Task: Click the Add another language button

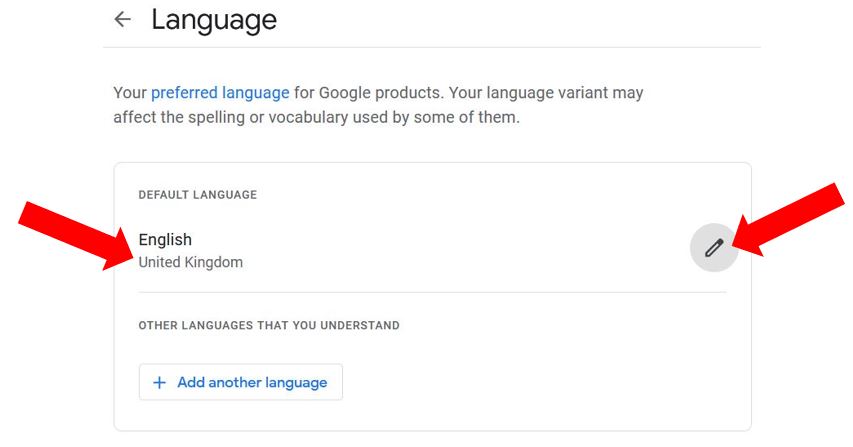Action: [240, 382]
